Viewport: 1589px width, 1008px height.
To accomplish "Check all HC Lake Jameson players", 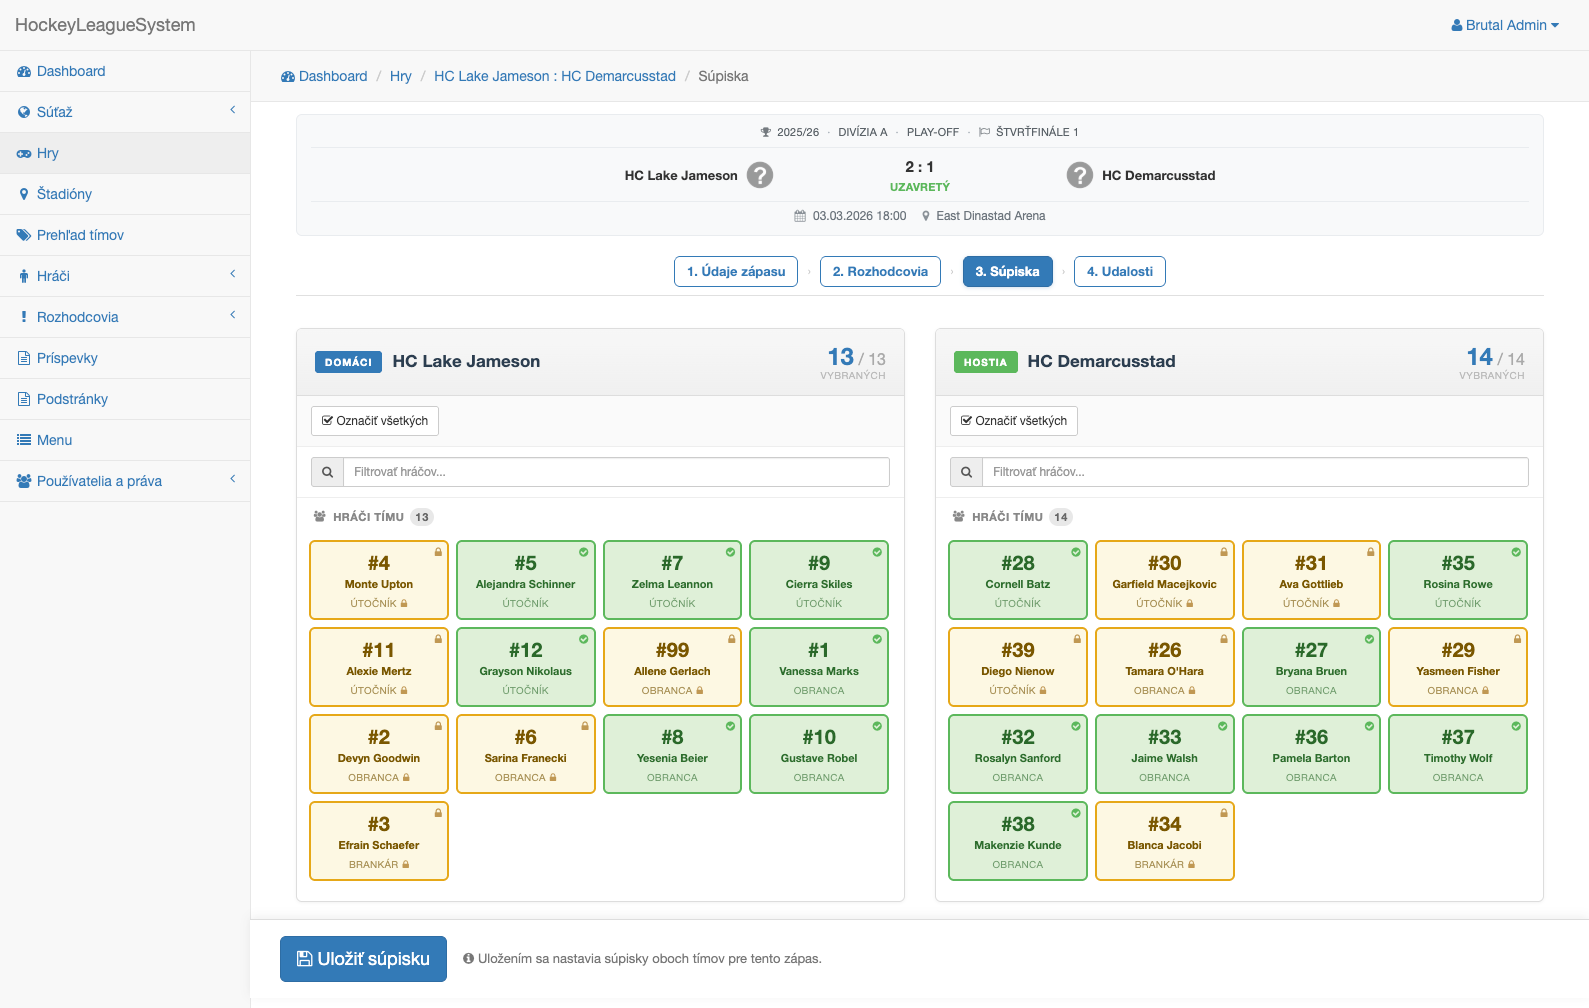I will (x=375, y=421).
